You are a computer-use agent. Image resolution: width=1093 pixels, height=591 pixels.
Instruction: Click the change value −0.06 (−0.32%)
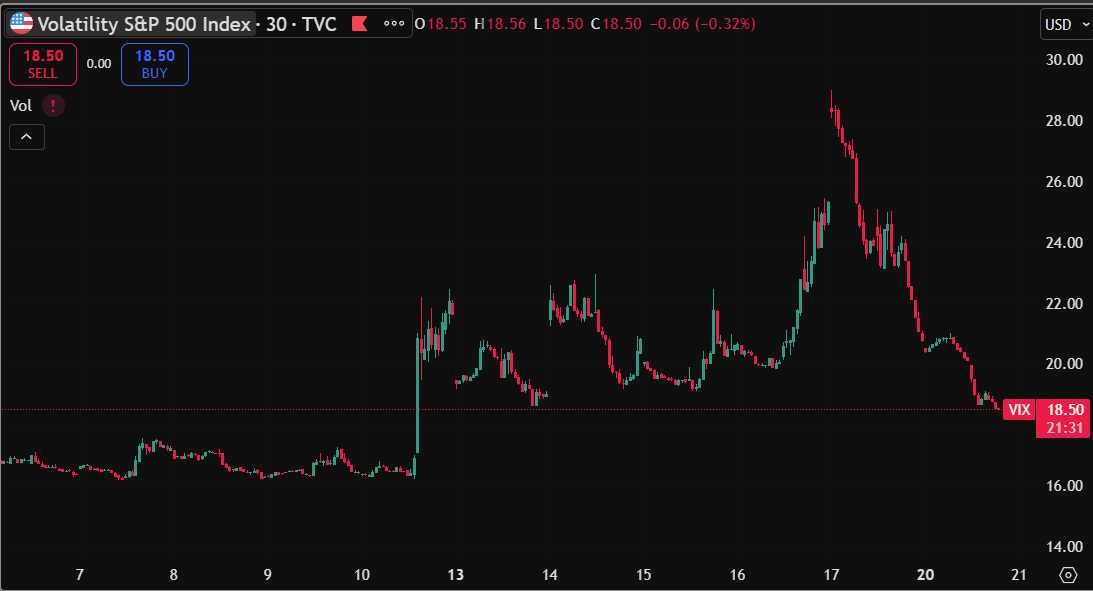[x=703, y=24]
